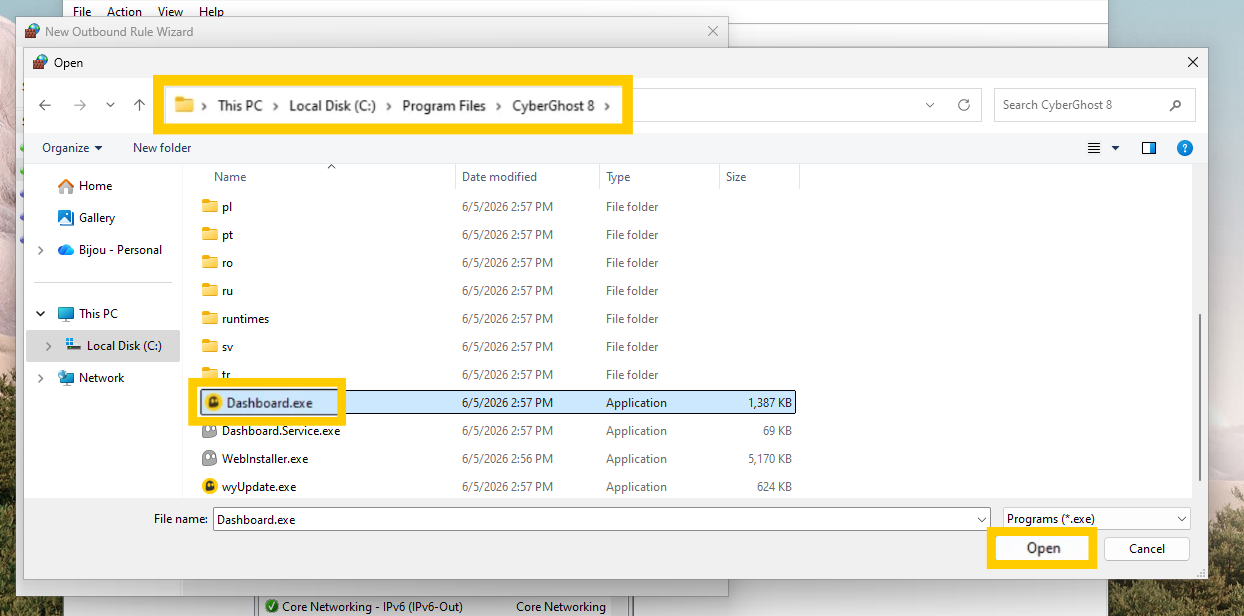Select the Dashboard.exe file
Viewport: 1244px width, 616px height.
point(498,403)
